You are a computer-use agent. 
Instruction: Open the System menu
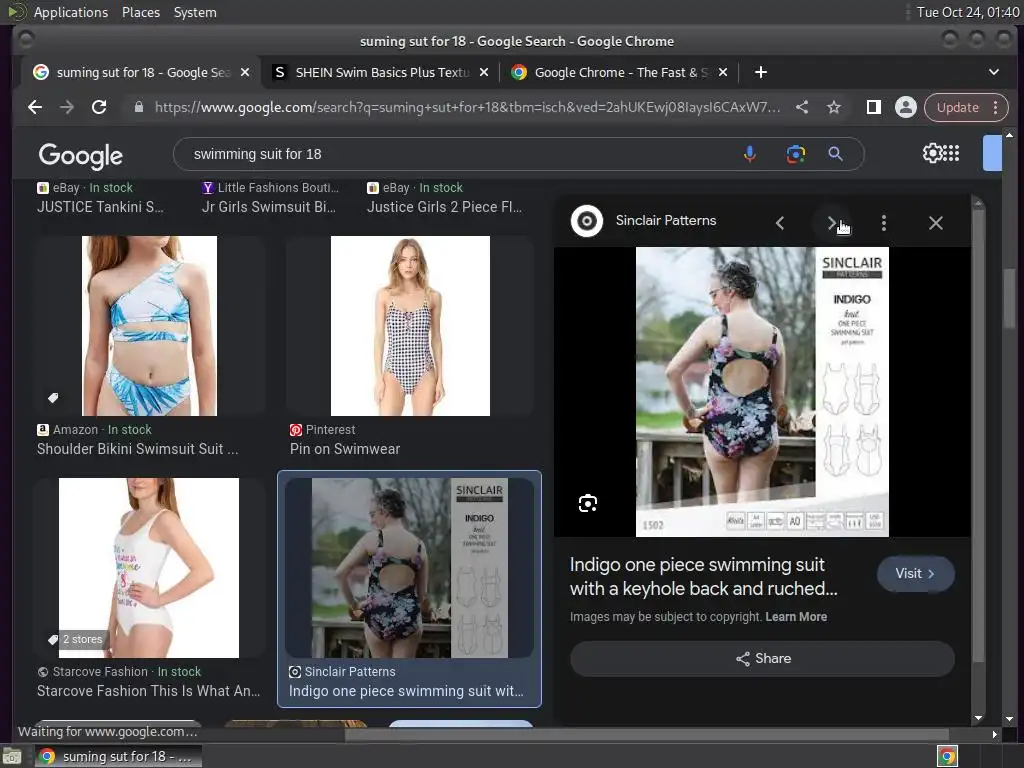tap(195, 12)
